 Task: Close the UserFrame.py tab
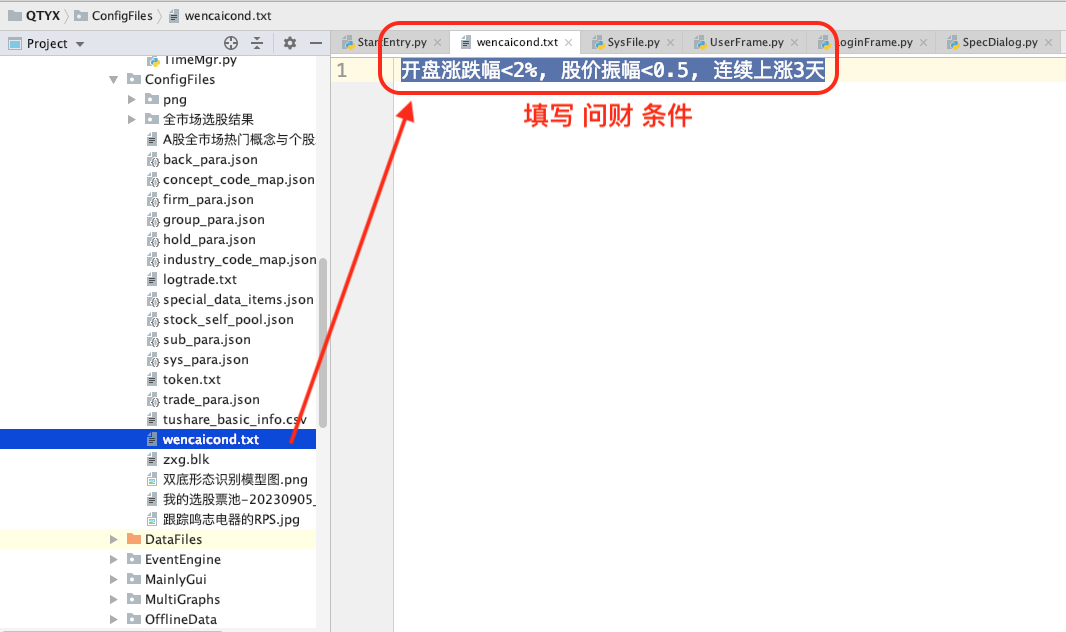[794, 42]
